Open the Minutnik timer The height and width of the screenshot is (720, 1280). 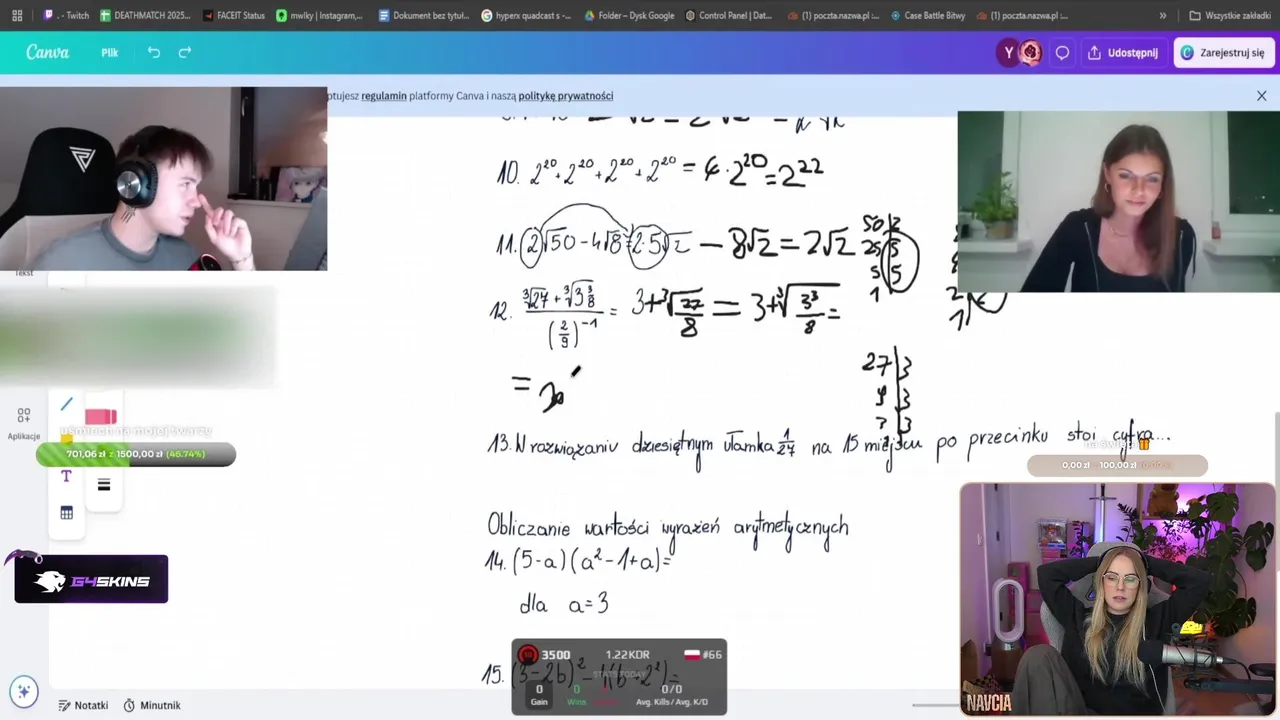tap(152, 705)
